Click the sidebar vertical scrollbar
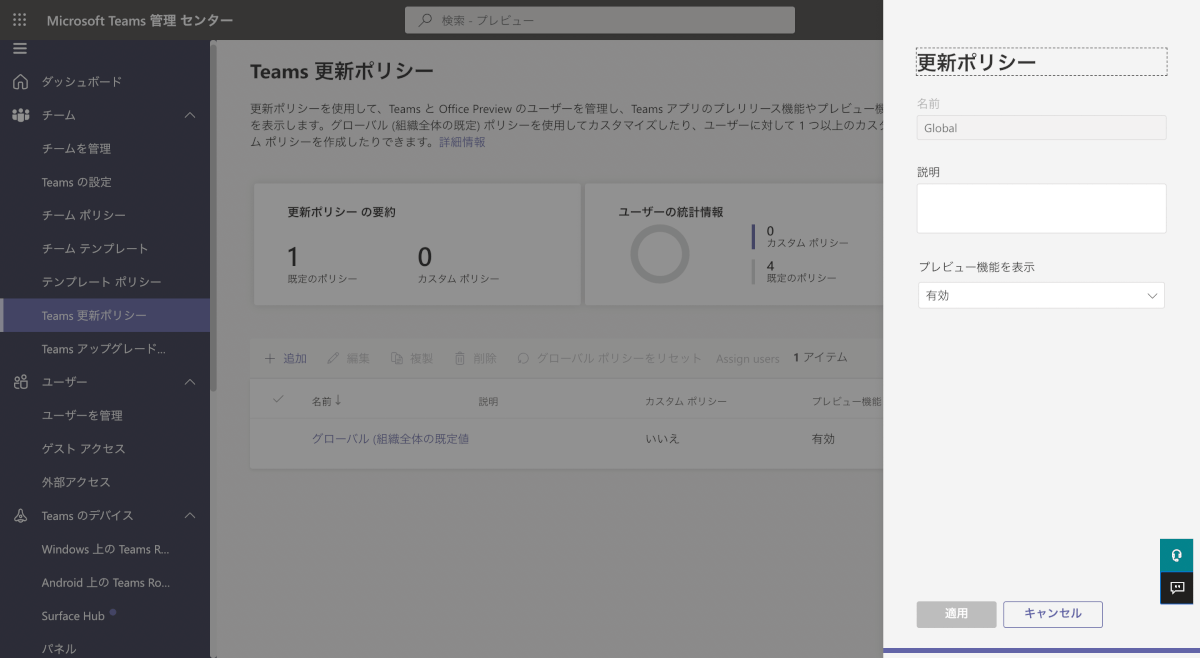 [213, 215]
